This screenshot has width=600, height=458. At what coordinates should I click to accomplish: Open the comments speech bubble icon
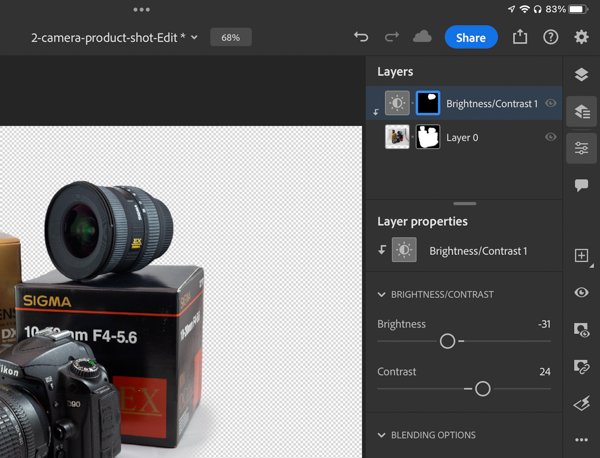(581, 185)
